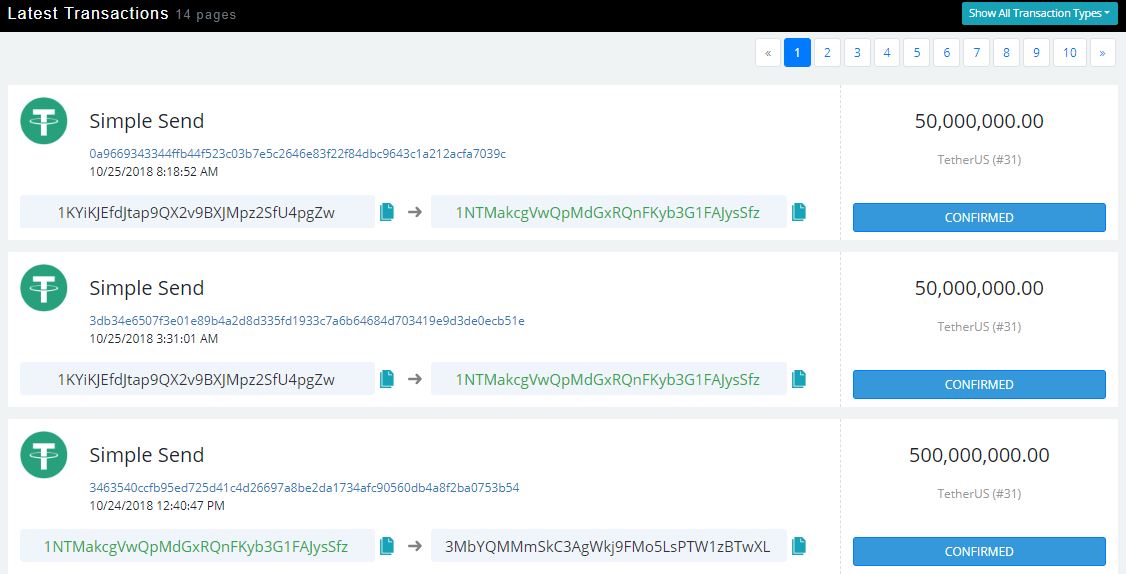The height and width of the screenshot is (574, 1126).
Task: Click Tether logo of 500,000,000.00 transaction
Action: (x=44, y=455)
